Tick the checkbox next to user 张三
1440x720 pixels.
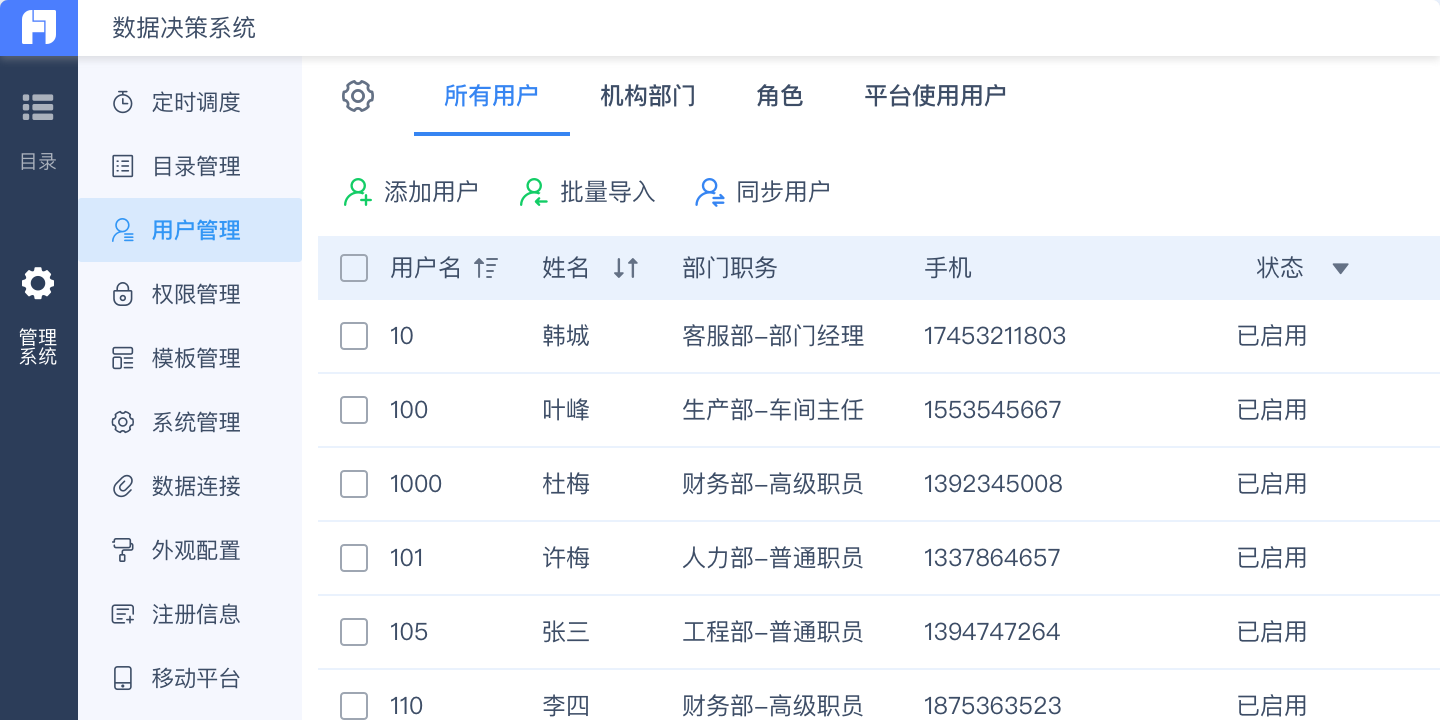pyautogui.click(x=354, y=632)
